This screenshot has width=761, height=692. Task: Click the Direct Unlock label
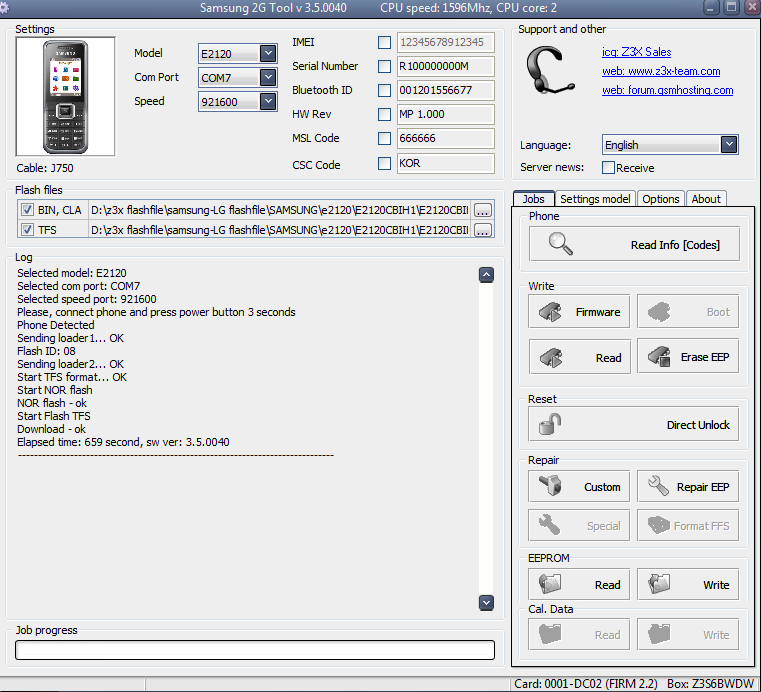(x=698, y=425)
